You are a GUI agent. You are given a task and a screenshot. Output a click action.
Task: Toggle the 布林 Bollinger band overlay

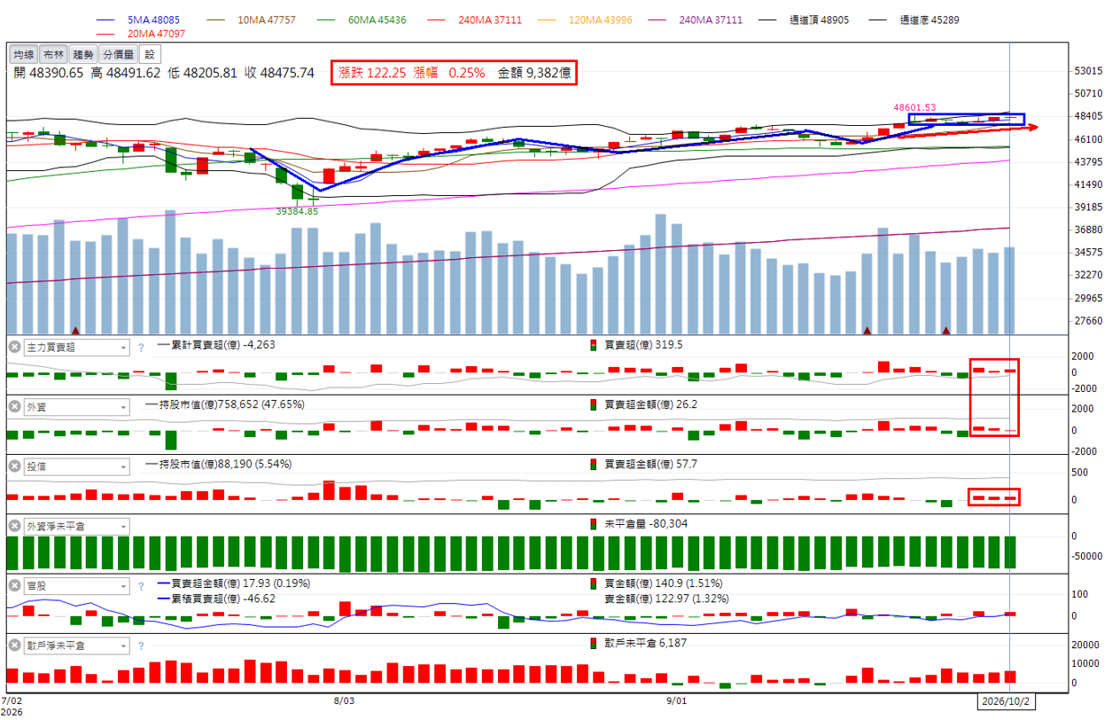tap(53, 54)
